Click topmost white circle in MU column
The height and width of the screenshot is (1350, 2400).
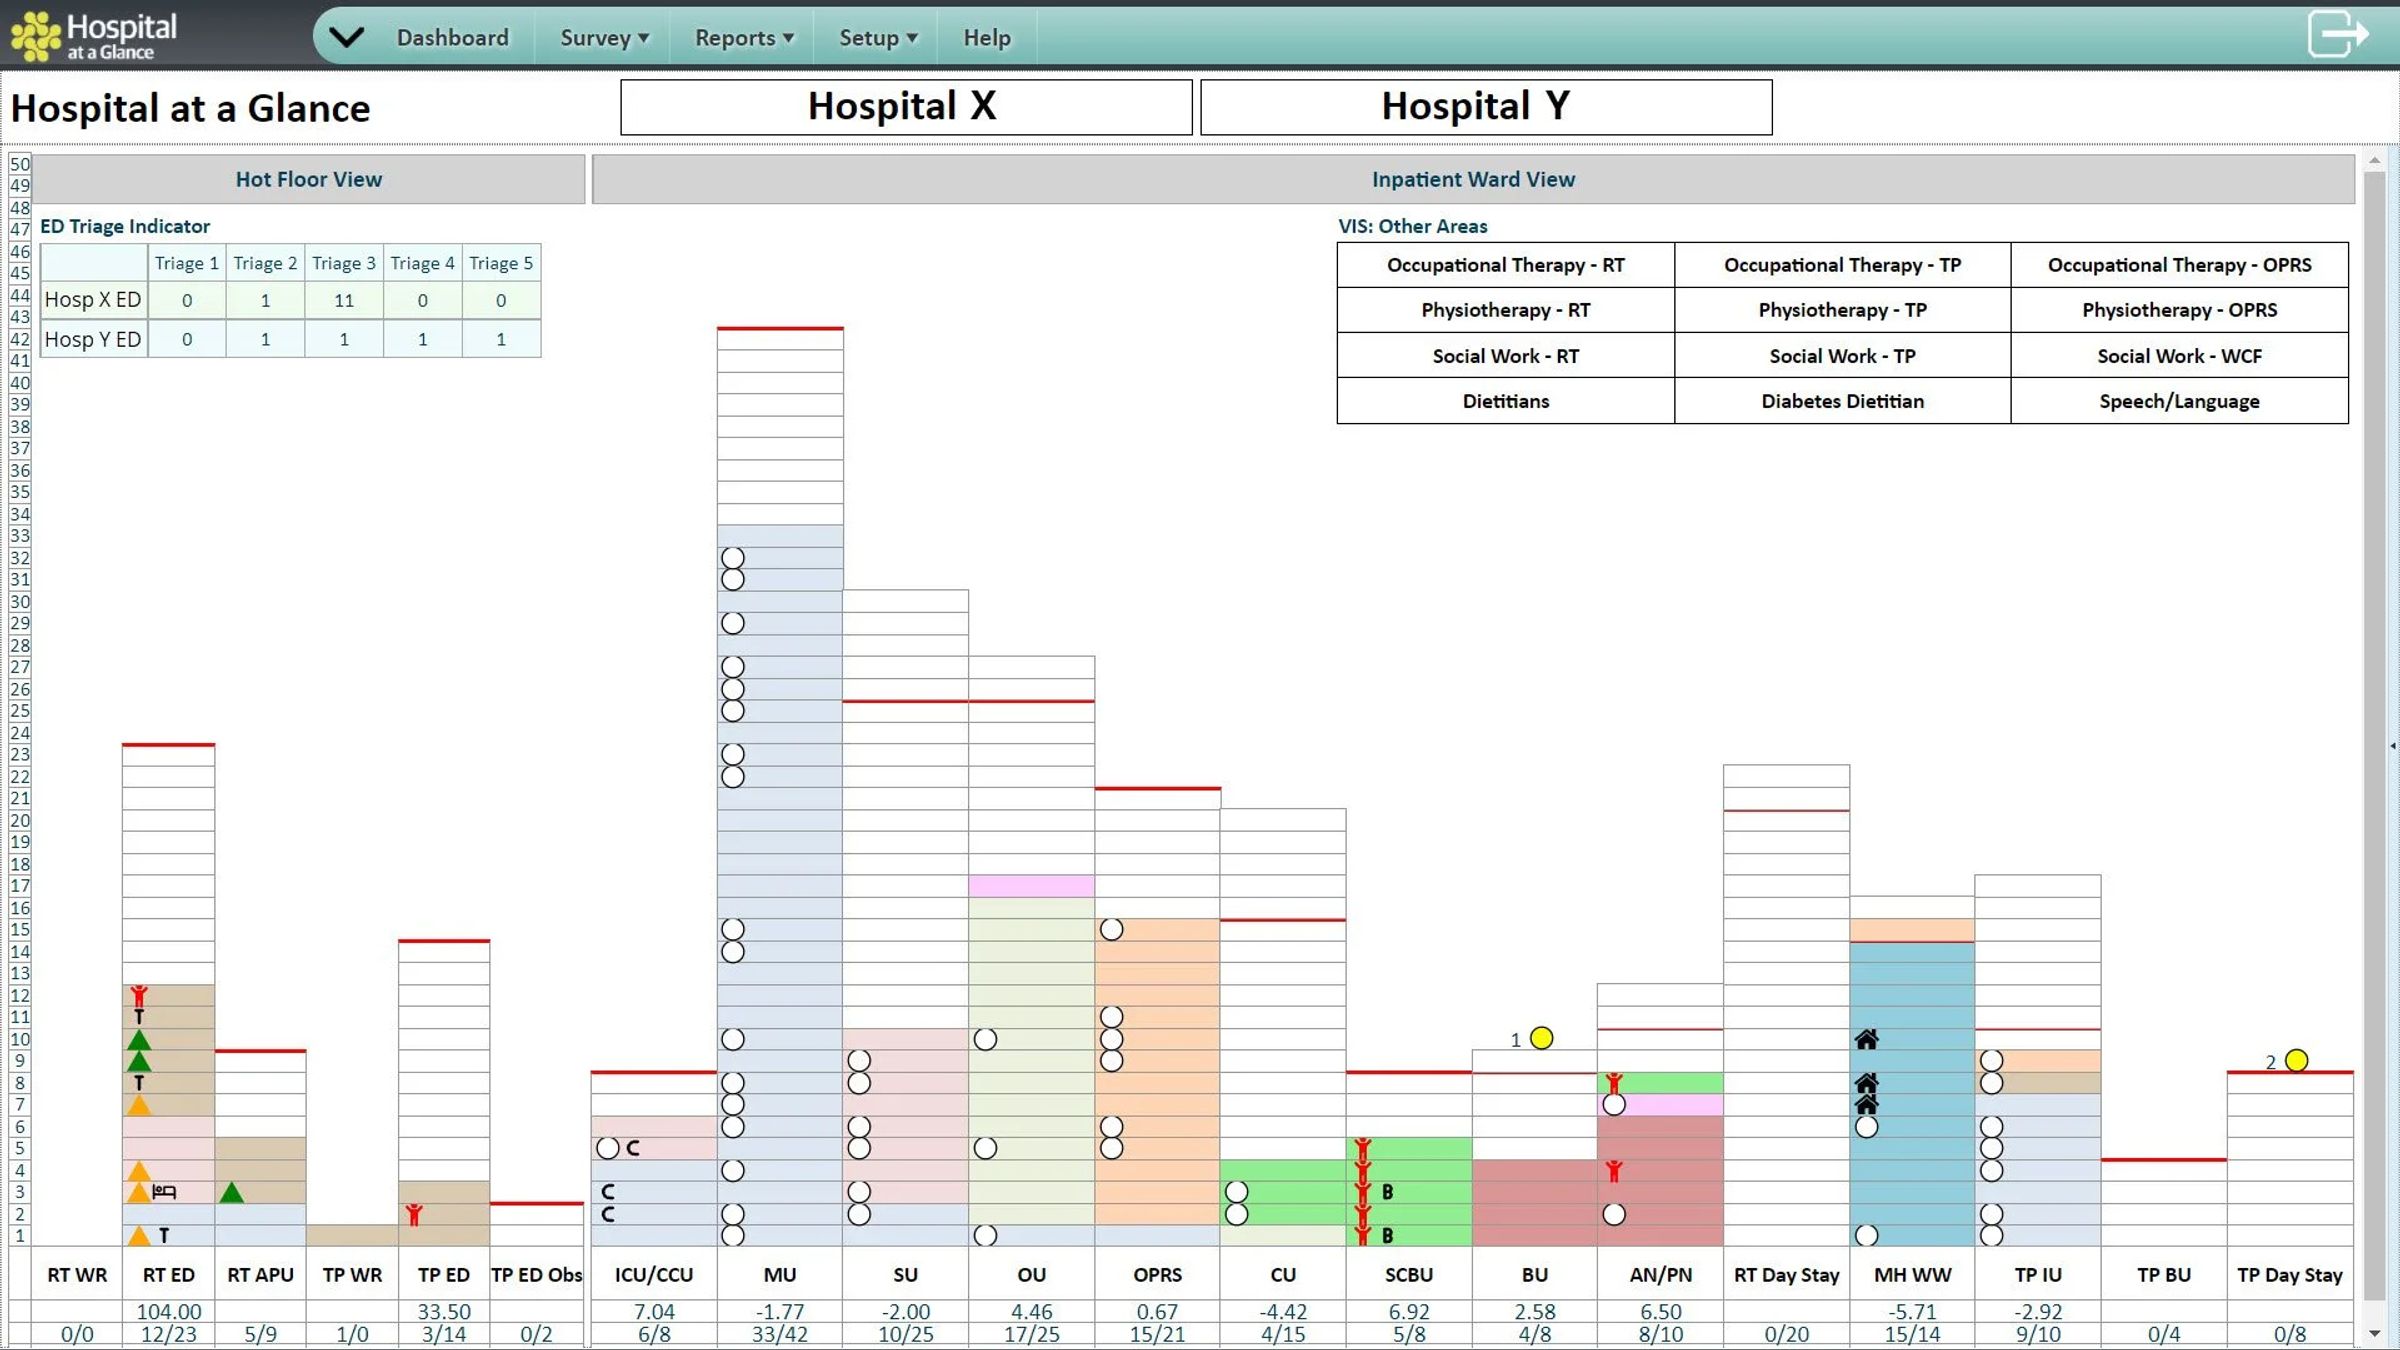[x=733, y=558]
